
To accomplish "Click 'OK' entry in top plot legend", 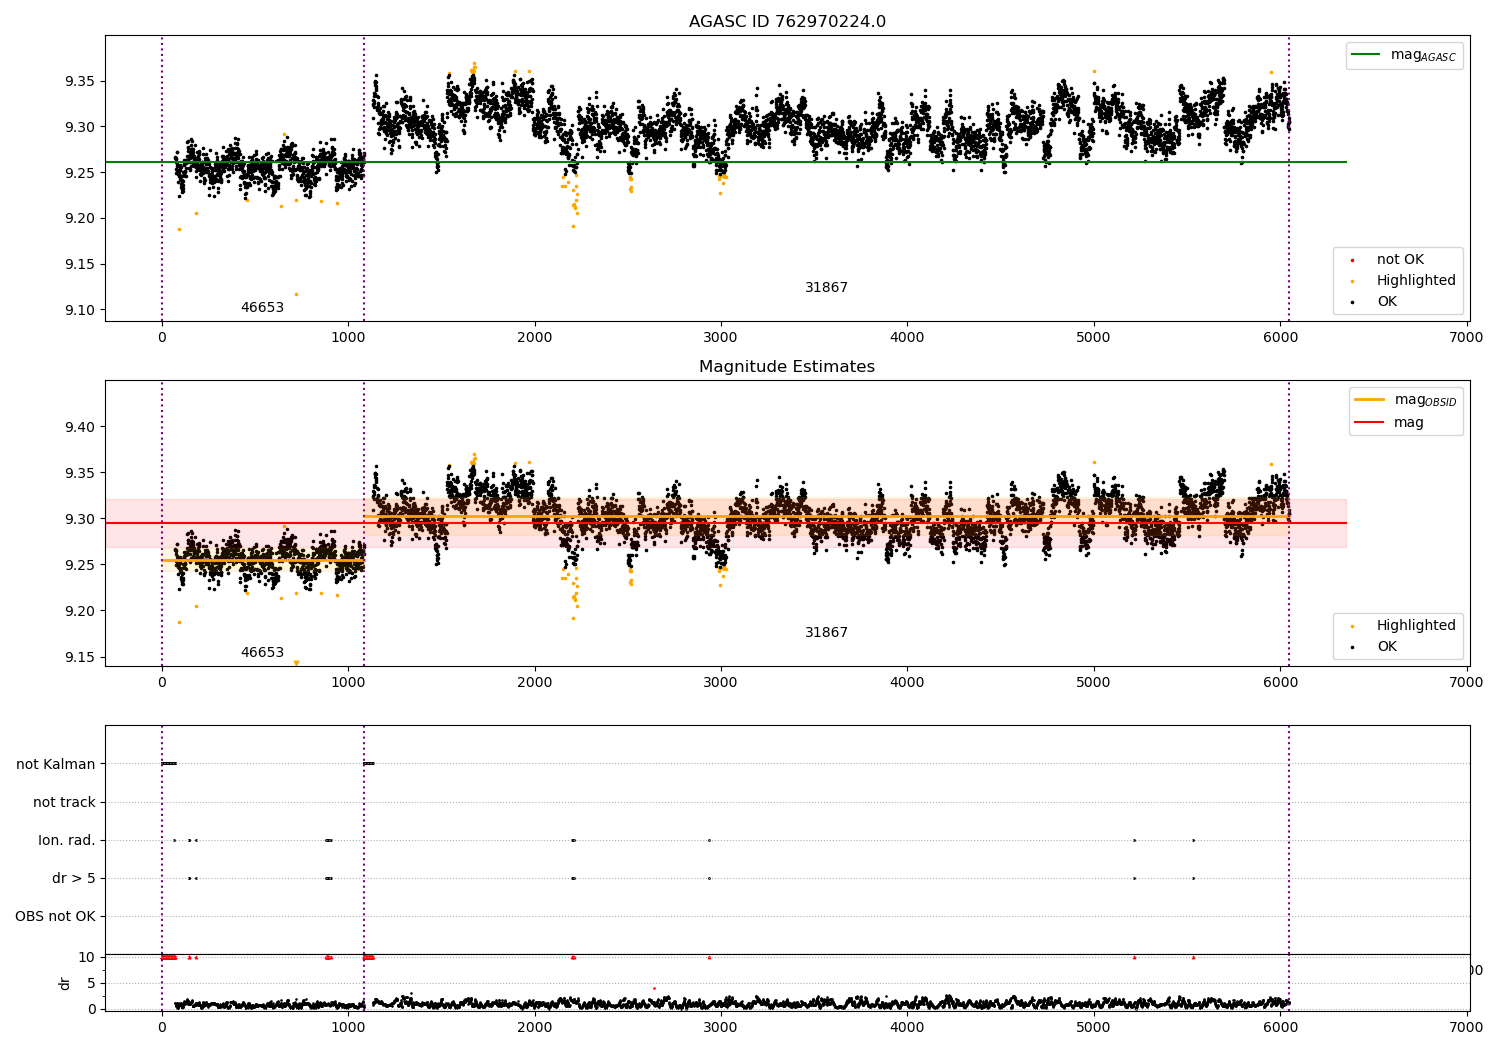I will click(x=1386, y=302).
